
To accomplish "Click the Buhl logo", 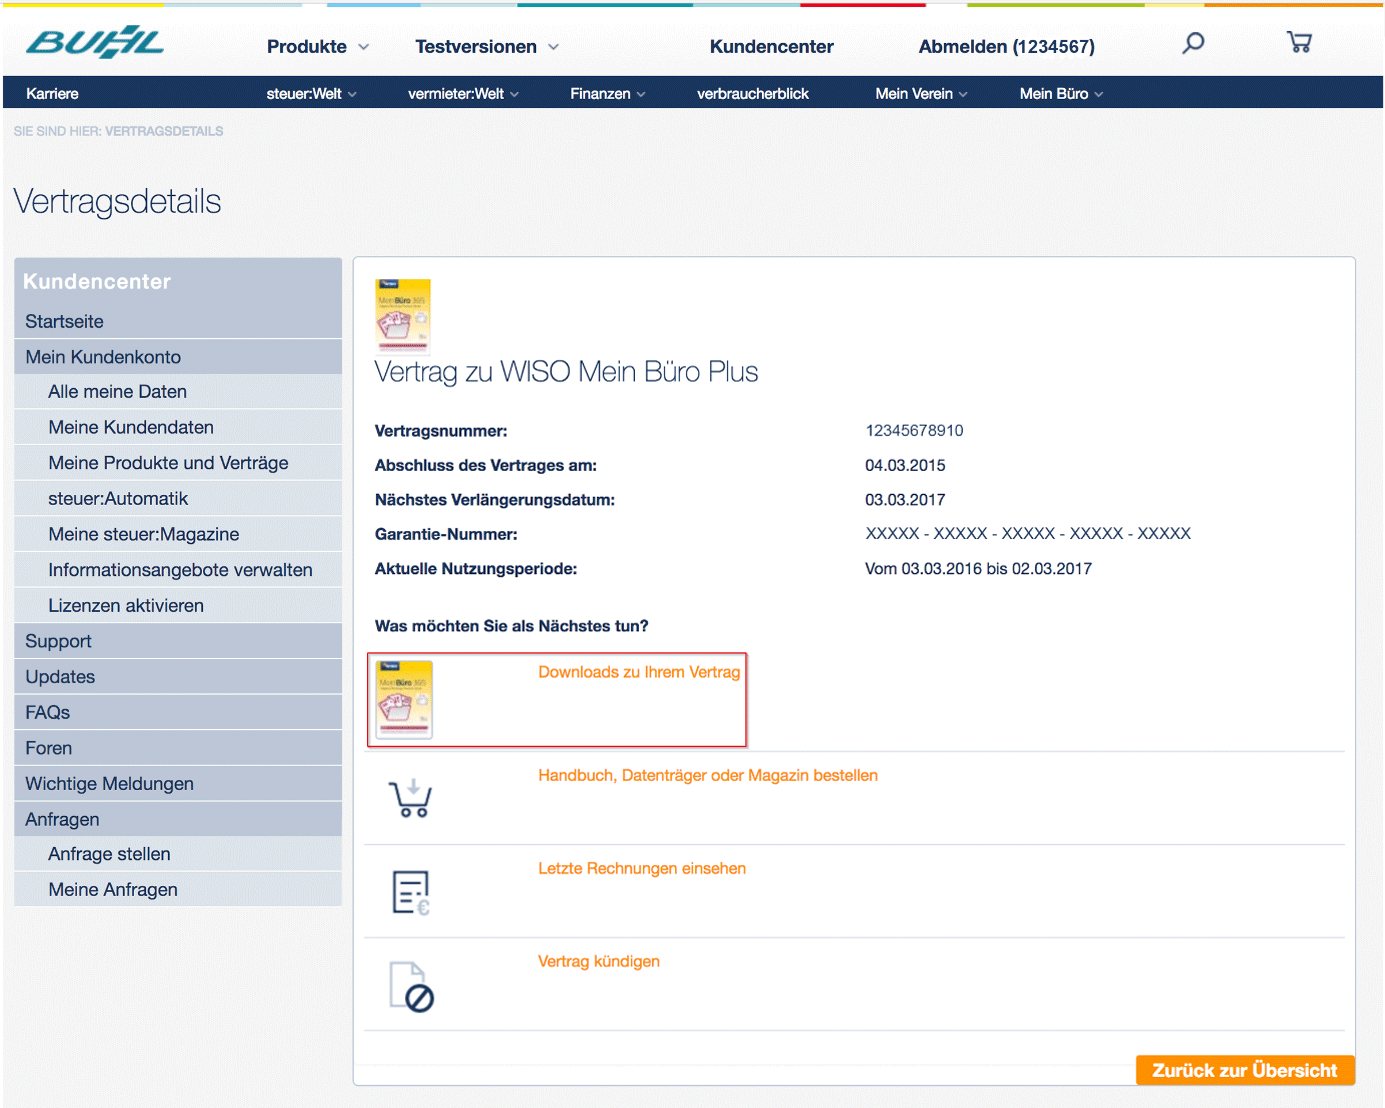I will point(95,43).
